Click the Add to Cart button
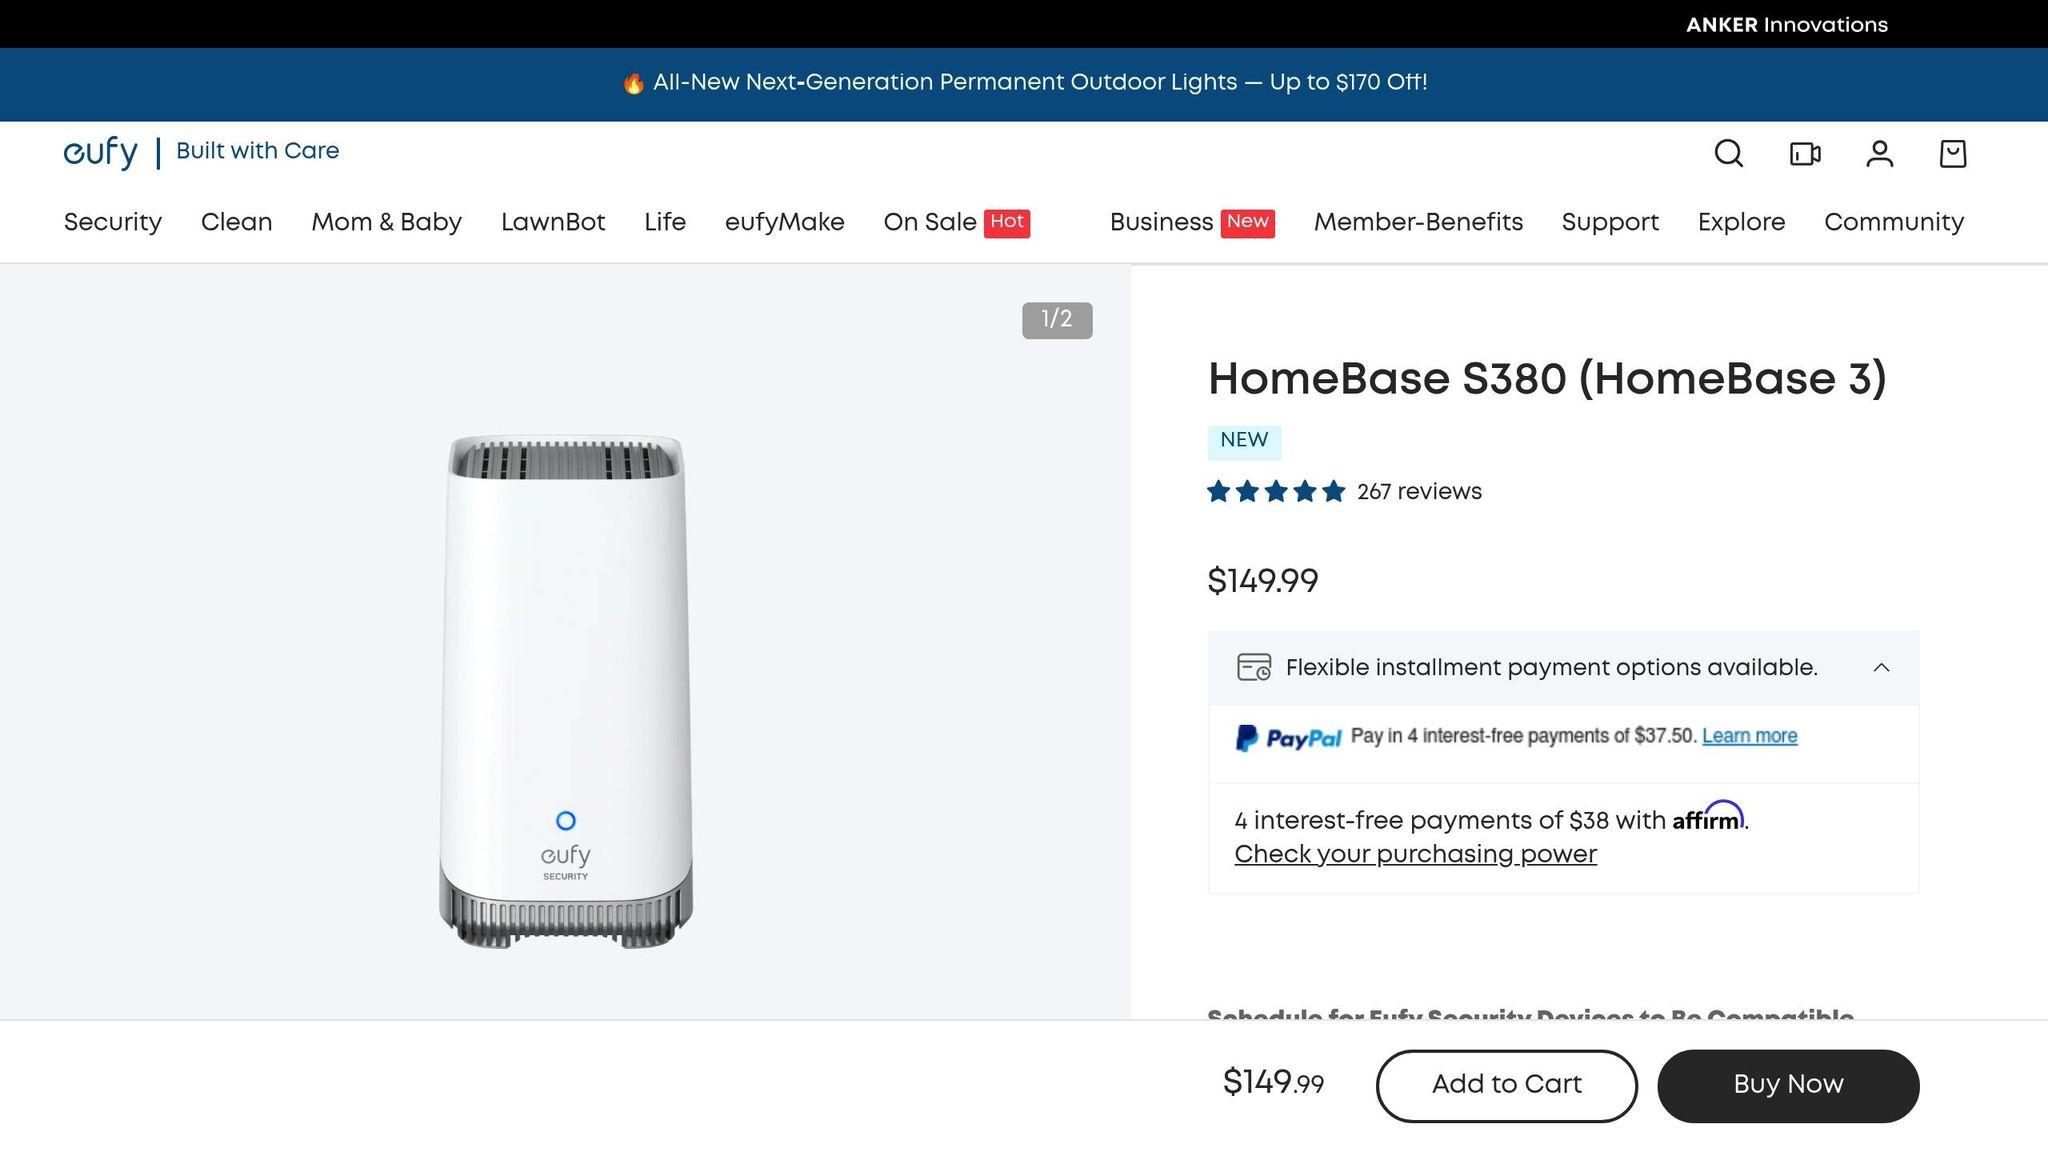This screenshot has width=2048, height=1152. tap(1506, 1085)
